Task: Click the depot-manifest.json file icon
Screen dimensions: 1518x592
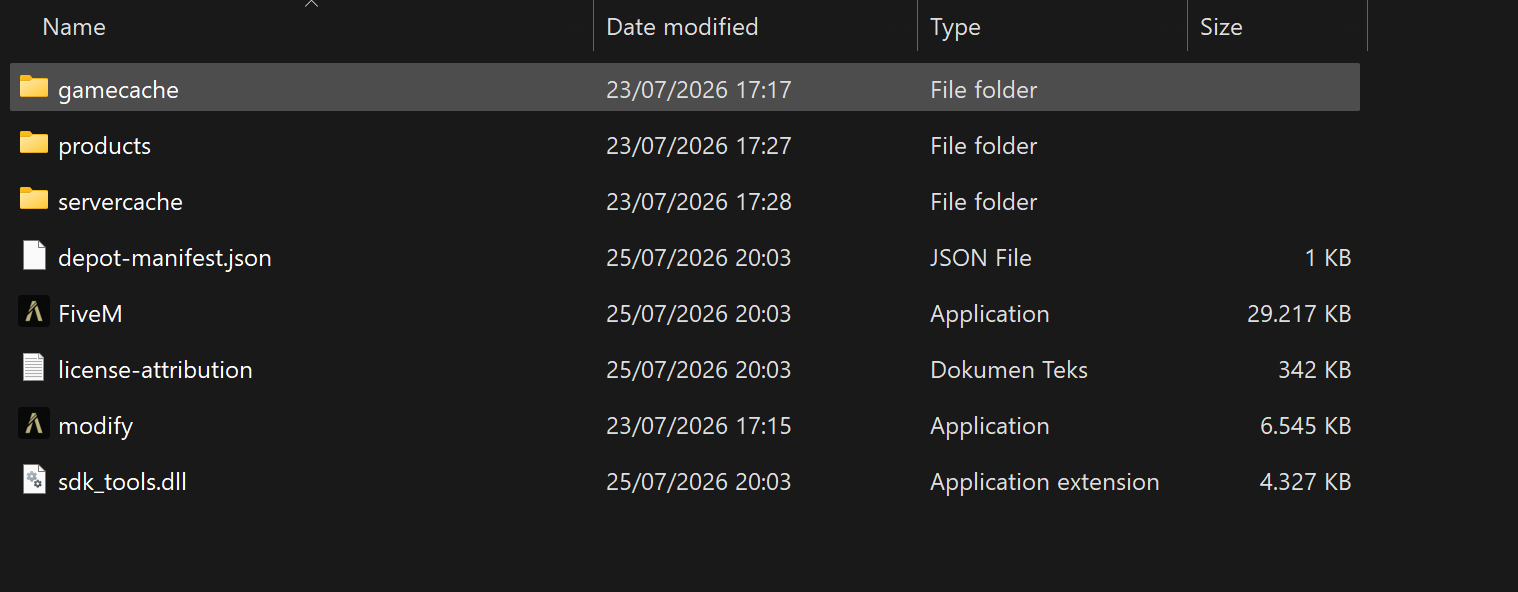Action: tap(34, 256)
